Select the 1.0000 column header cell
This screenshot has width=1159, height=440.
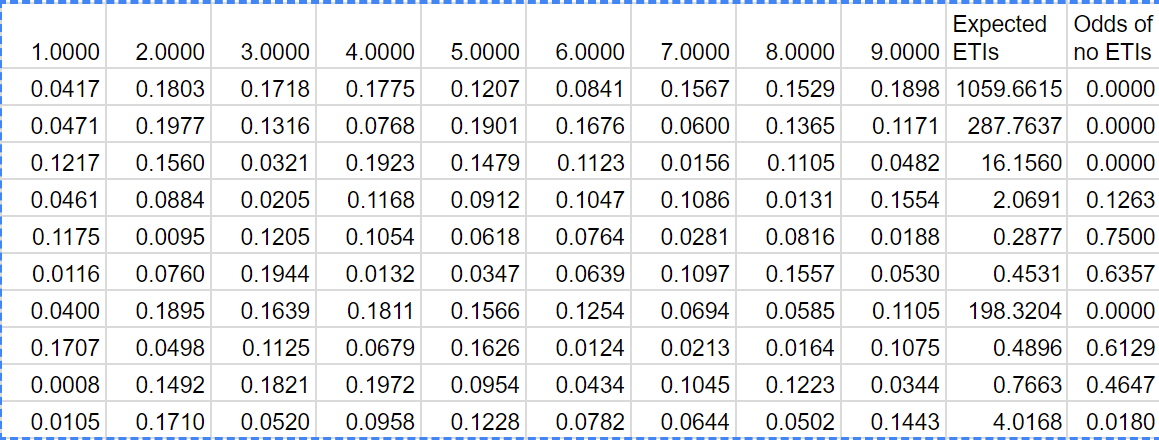click(x=66, y=52)
